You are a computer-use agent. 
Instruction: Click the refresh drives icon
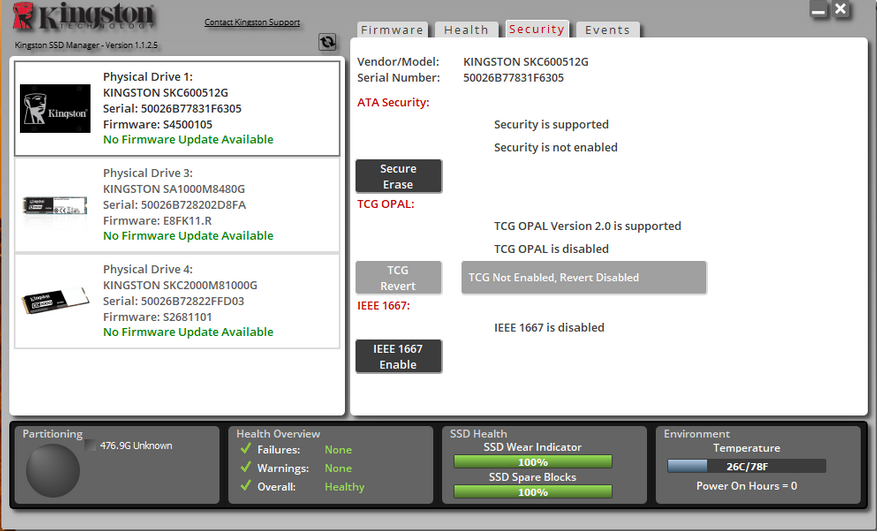coord(327,41)
